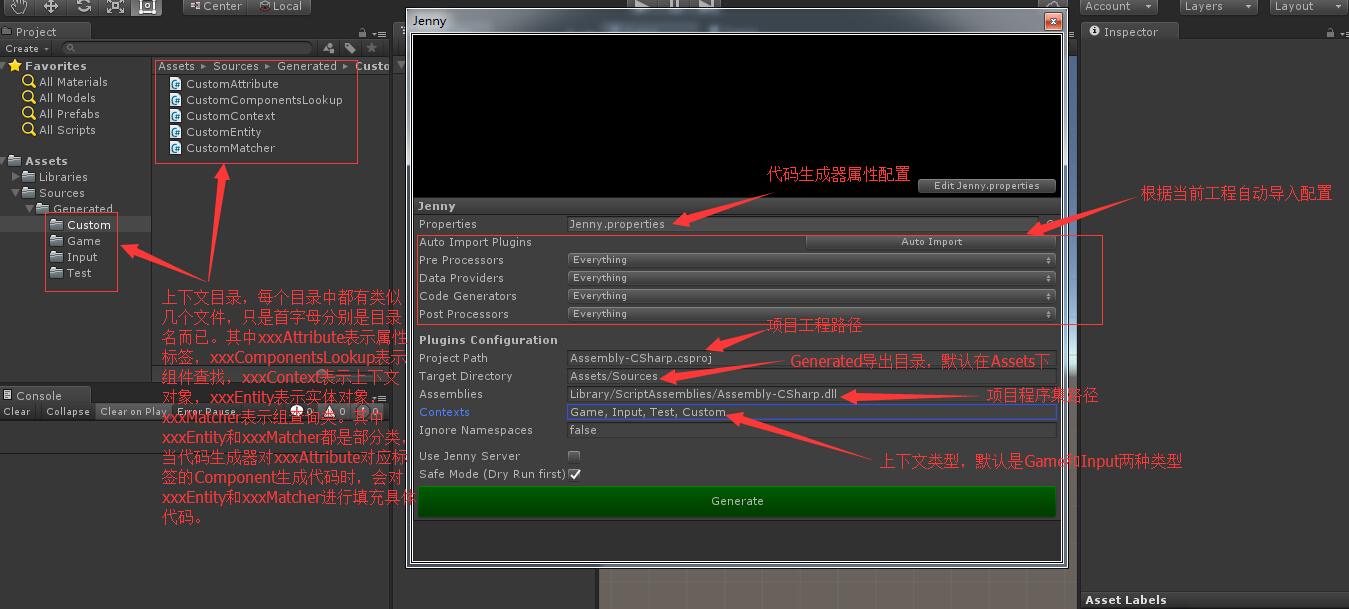Viewport: 1349px width, 609px height.
Task: Click Edit Jenny.properties button
Action: point(986,186)
